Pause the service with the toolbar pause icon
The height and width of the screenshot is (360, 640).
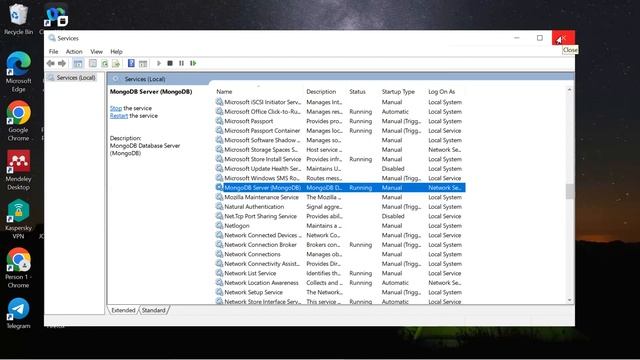click(x=182, y=63)
